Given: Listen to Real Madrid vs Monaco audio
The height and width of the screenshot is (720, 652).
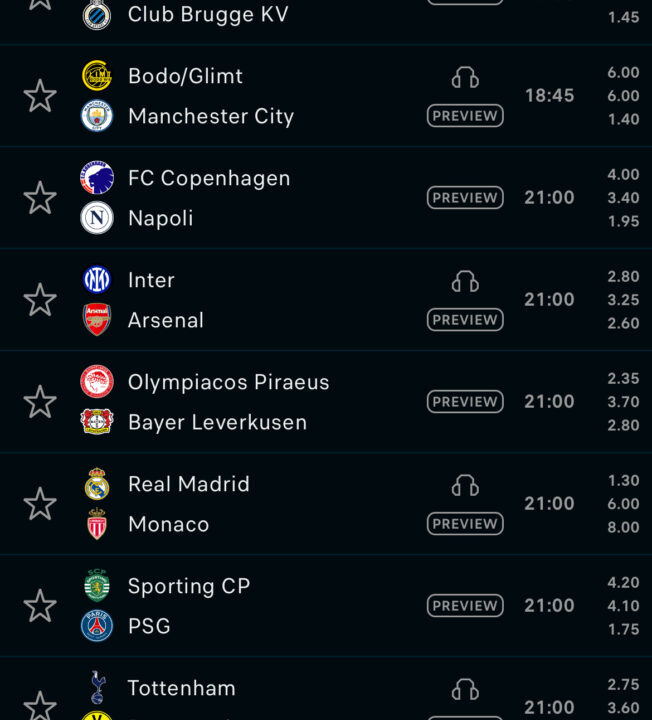Looking at the screenshot, I should [465, 485].
